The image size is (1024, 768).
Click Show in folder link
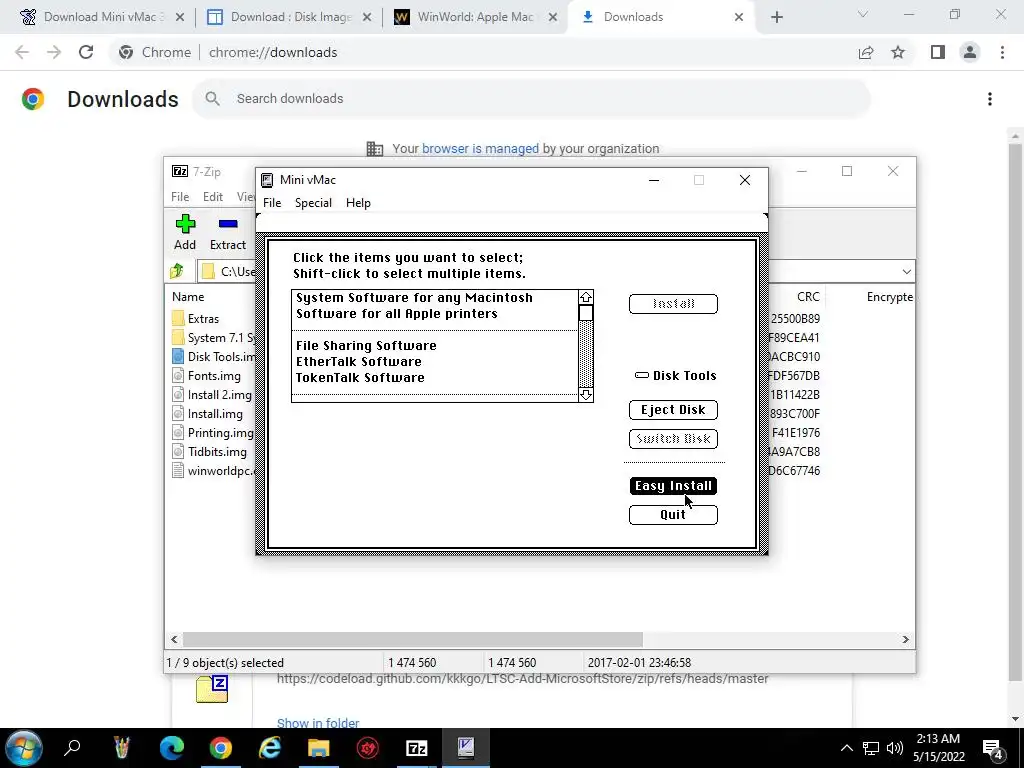click(318, 722)
